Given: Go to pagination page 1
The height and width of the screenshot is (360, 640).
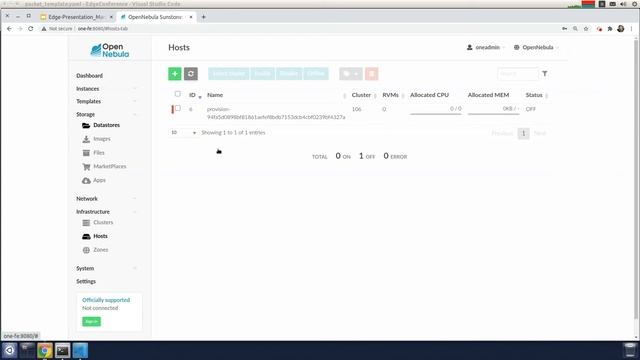Looking at the screenshot, I should click(523, 133).
